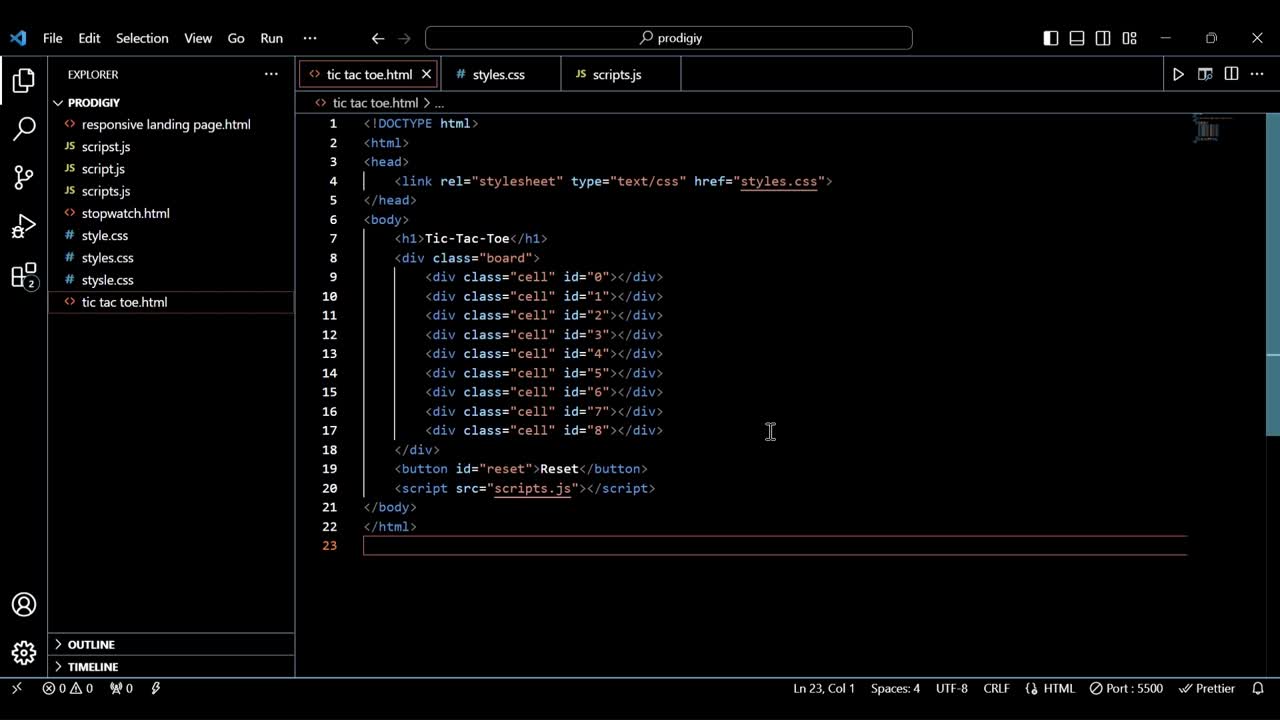Toggle the primary side bar
The image size is (1280, 720).
click(x=1051, y=38)
